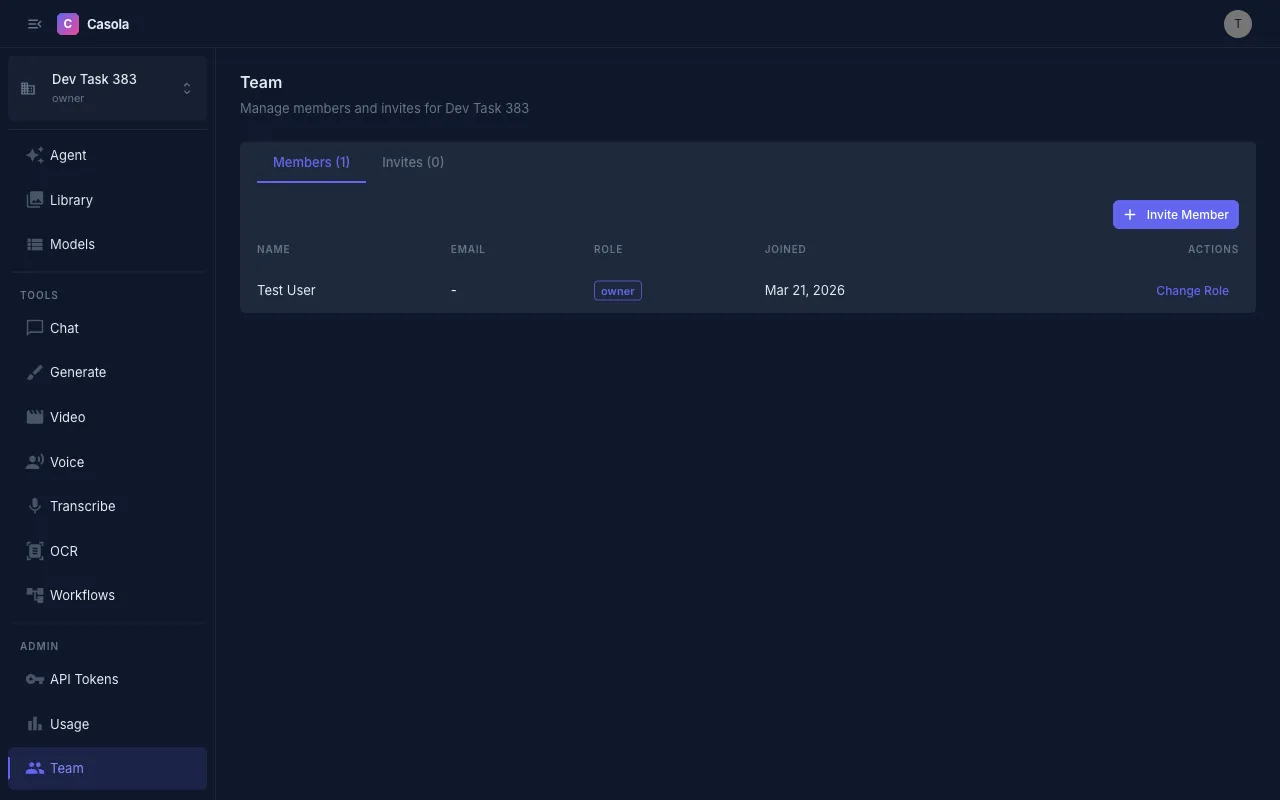Viewport: 1280px width, 800px height.
Task: Select the OCR tool
Action: [63, 551]
